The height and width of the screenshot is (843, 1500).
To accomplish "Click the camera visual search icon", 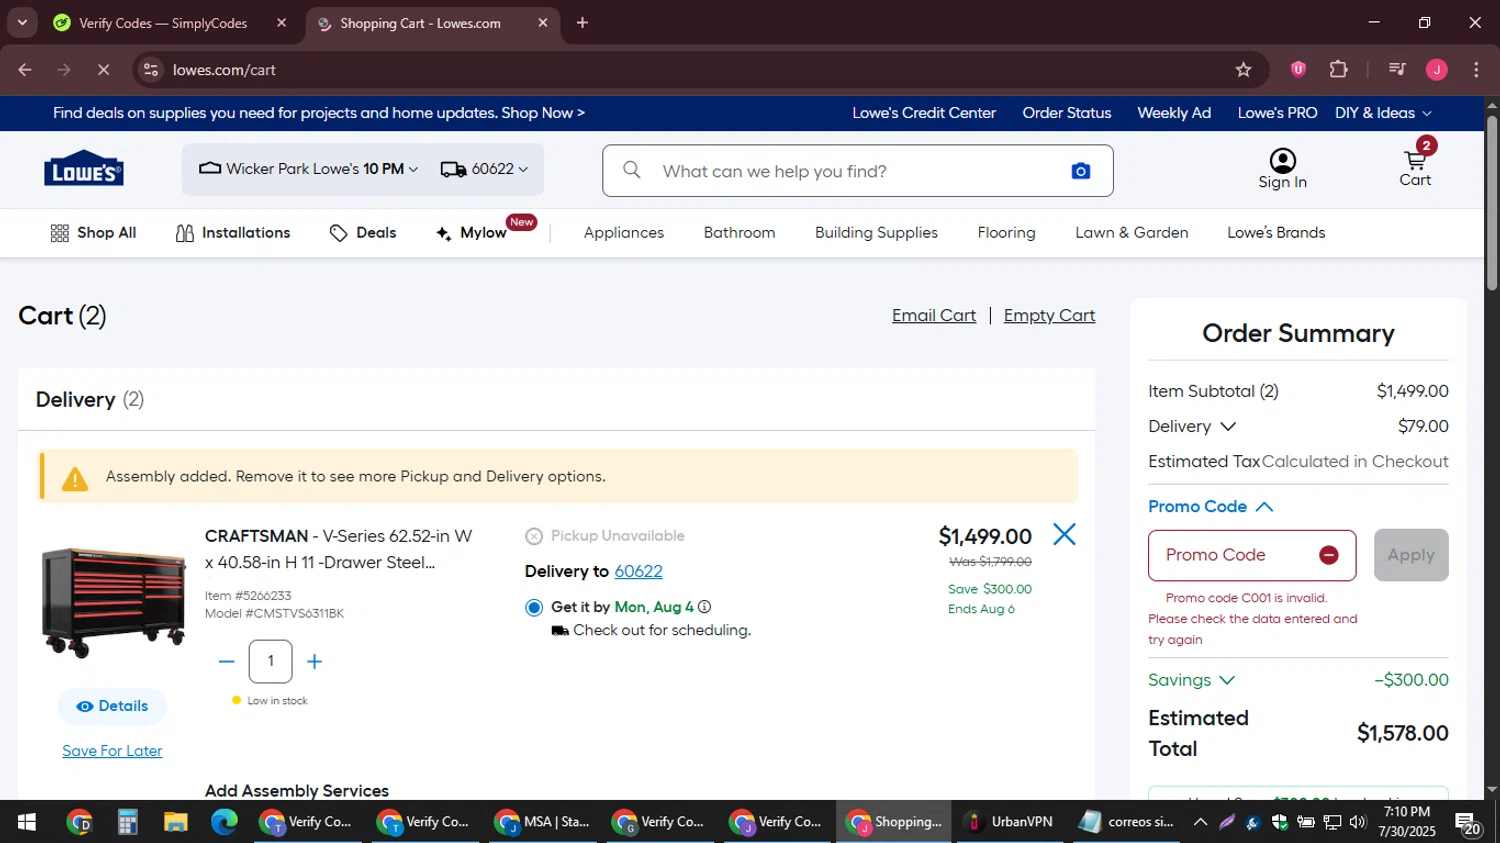I will tap(1080, 171).
